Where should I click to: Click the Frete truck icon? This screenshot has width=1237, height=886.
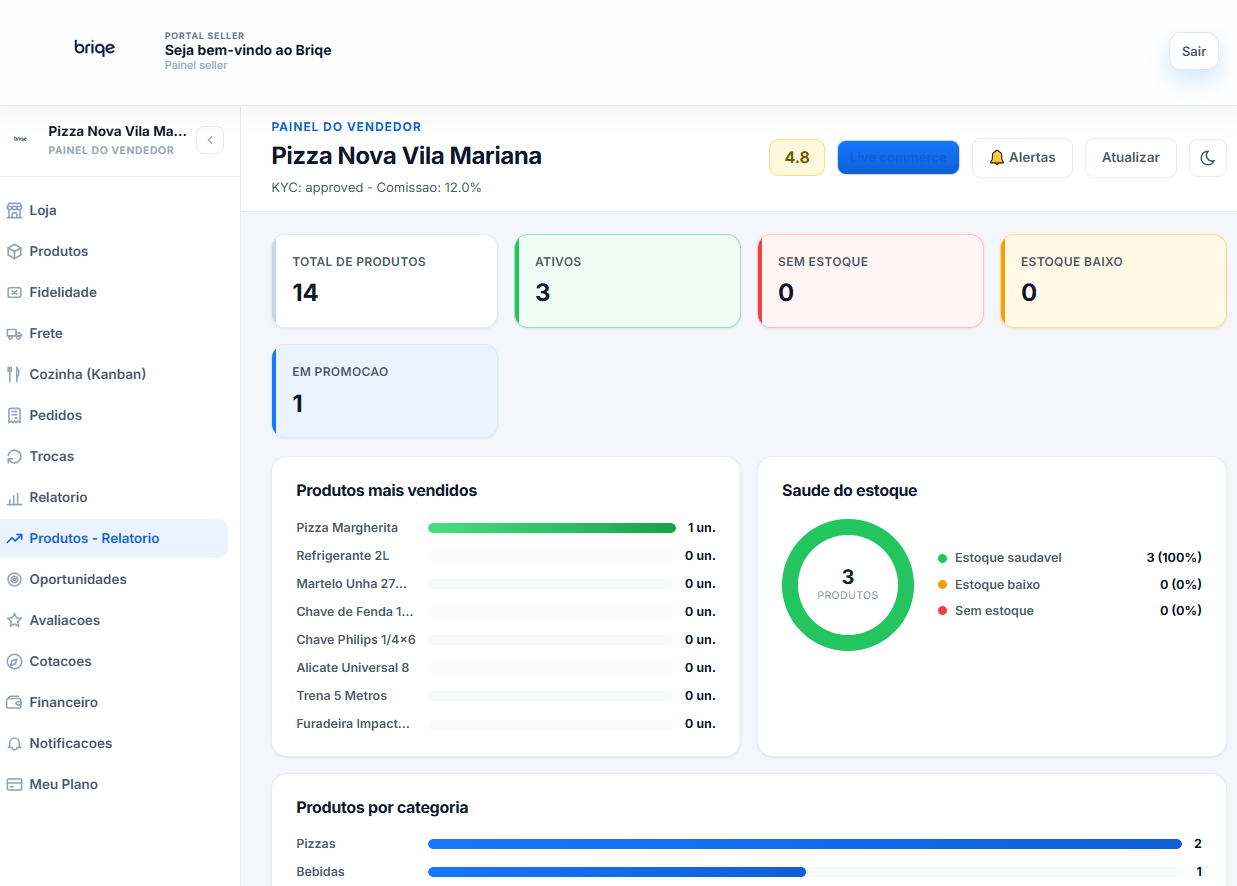[x=14, y=333]
